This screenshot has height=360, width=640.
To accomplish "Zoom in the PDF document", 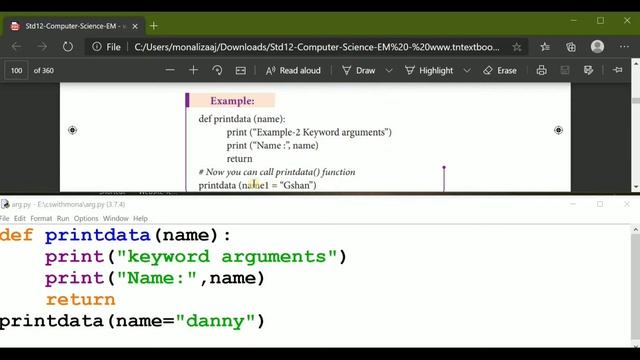I will pyautogui.click(x=193, y=70).
